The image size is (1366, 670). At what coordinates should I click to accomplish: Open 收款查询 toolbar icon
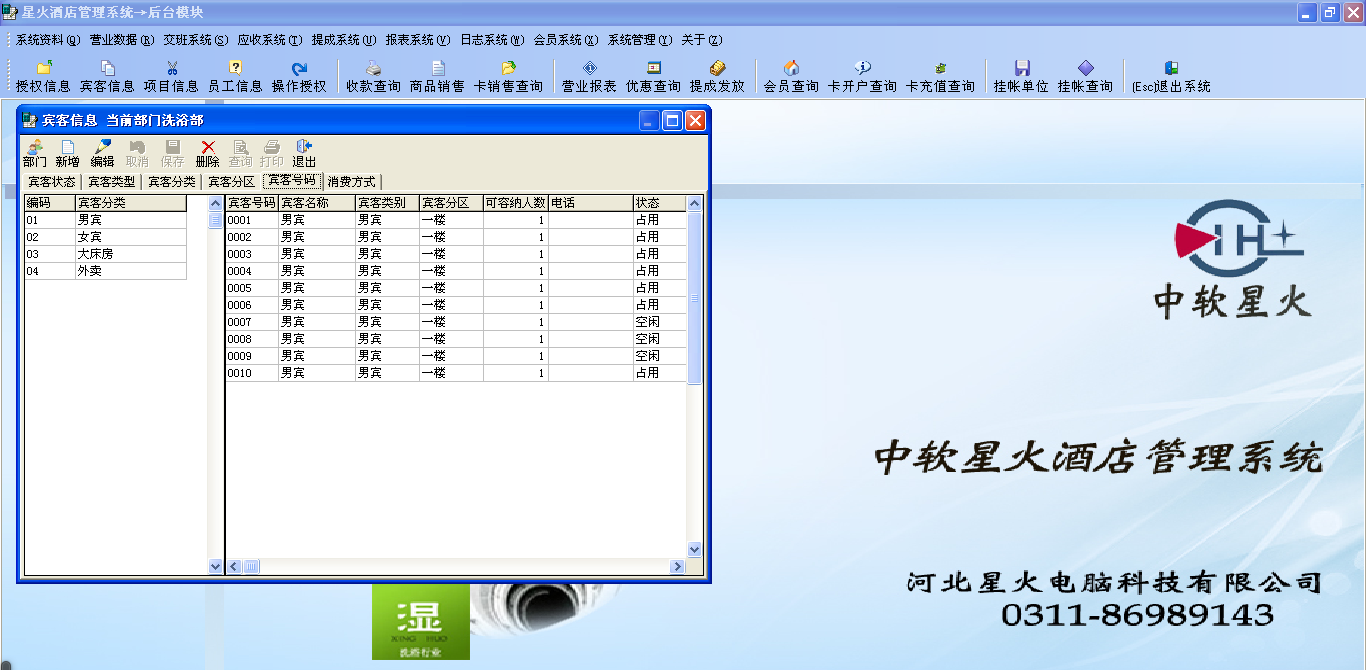[x=373, y=77]
